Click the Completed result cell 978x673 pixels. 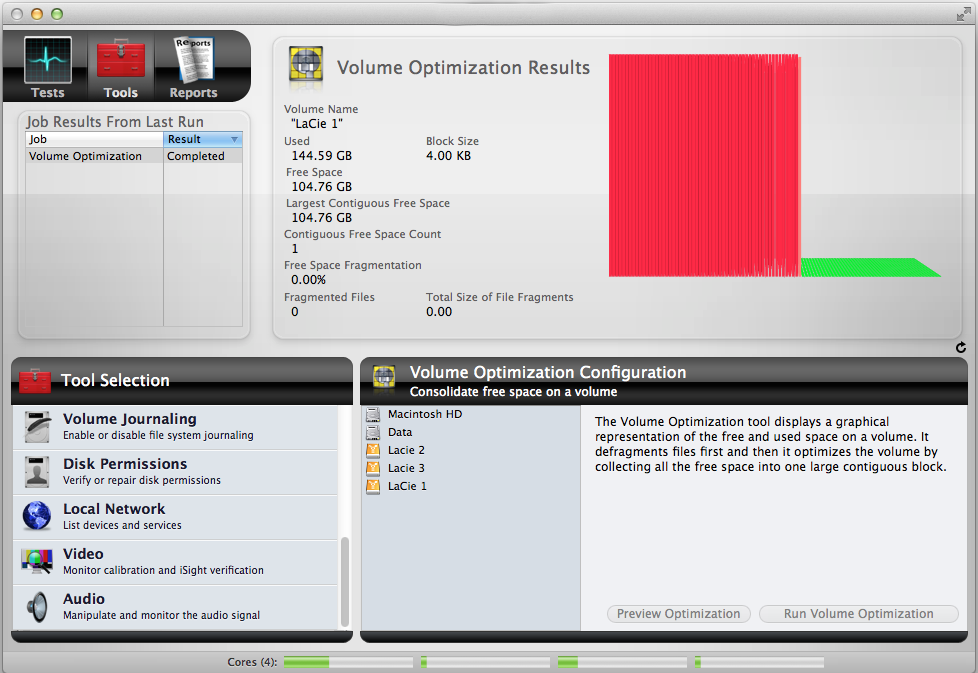[203, 156]
